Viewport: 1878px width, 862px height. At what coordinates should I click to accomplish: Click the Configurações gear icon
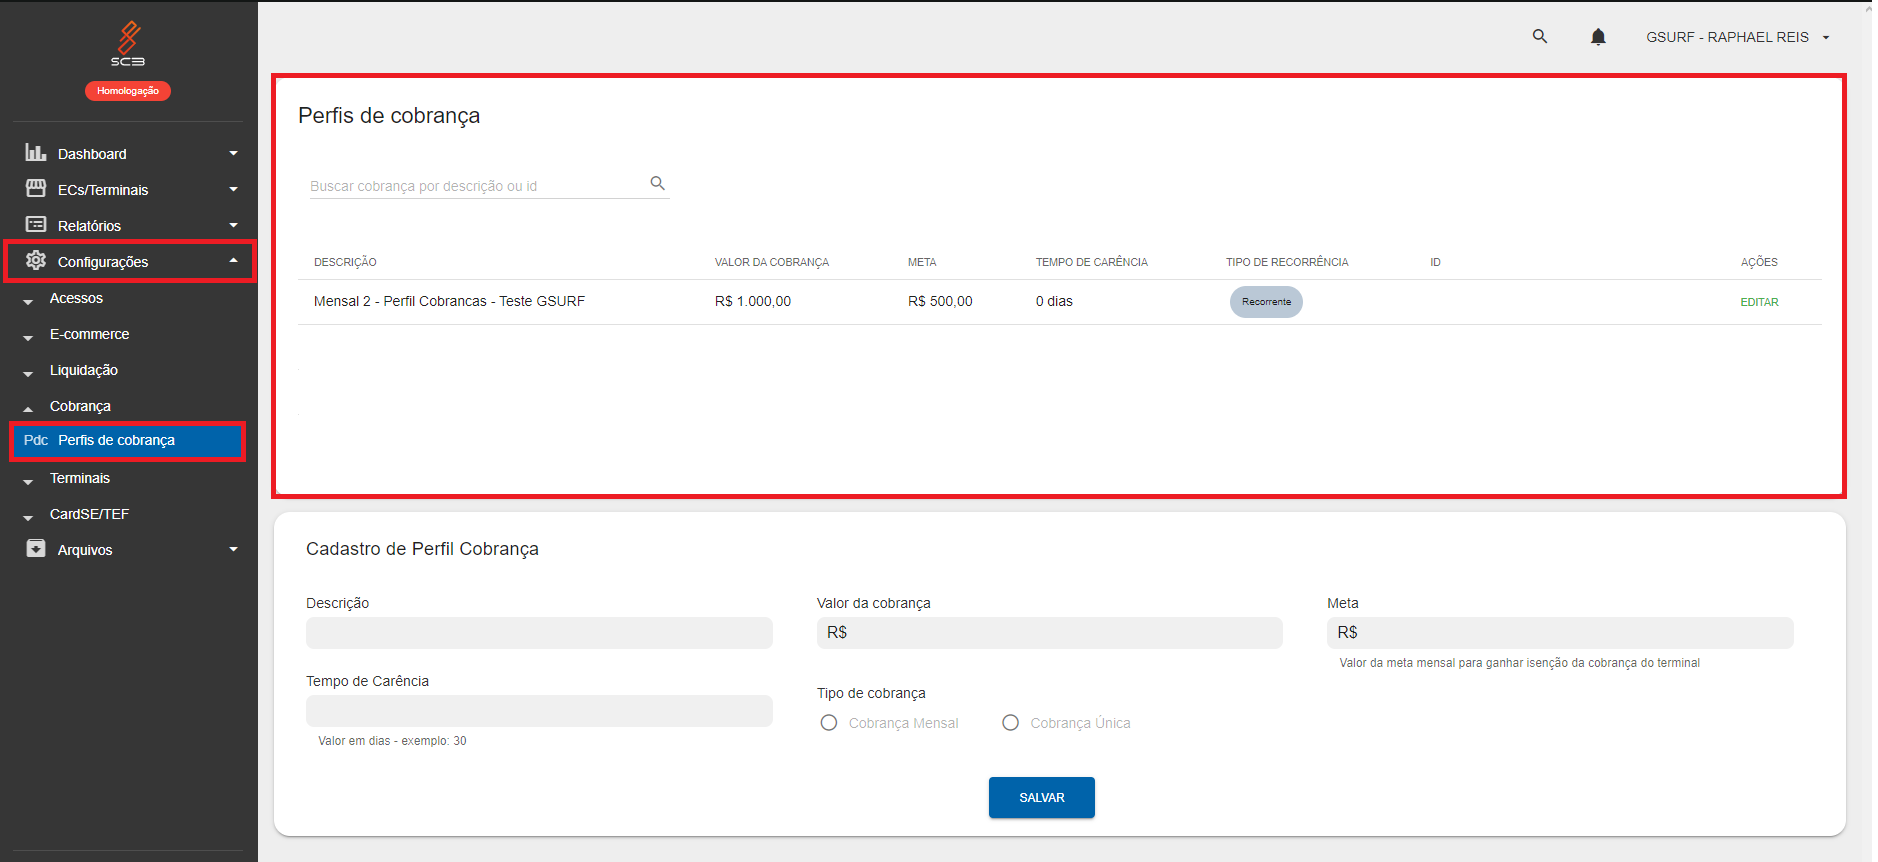[36, 261]
